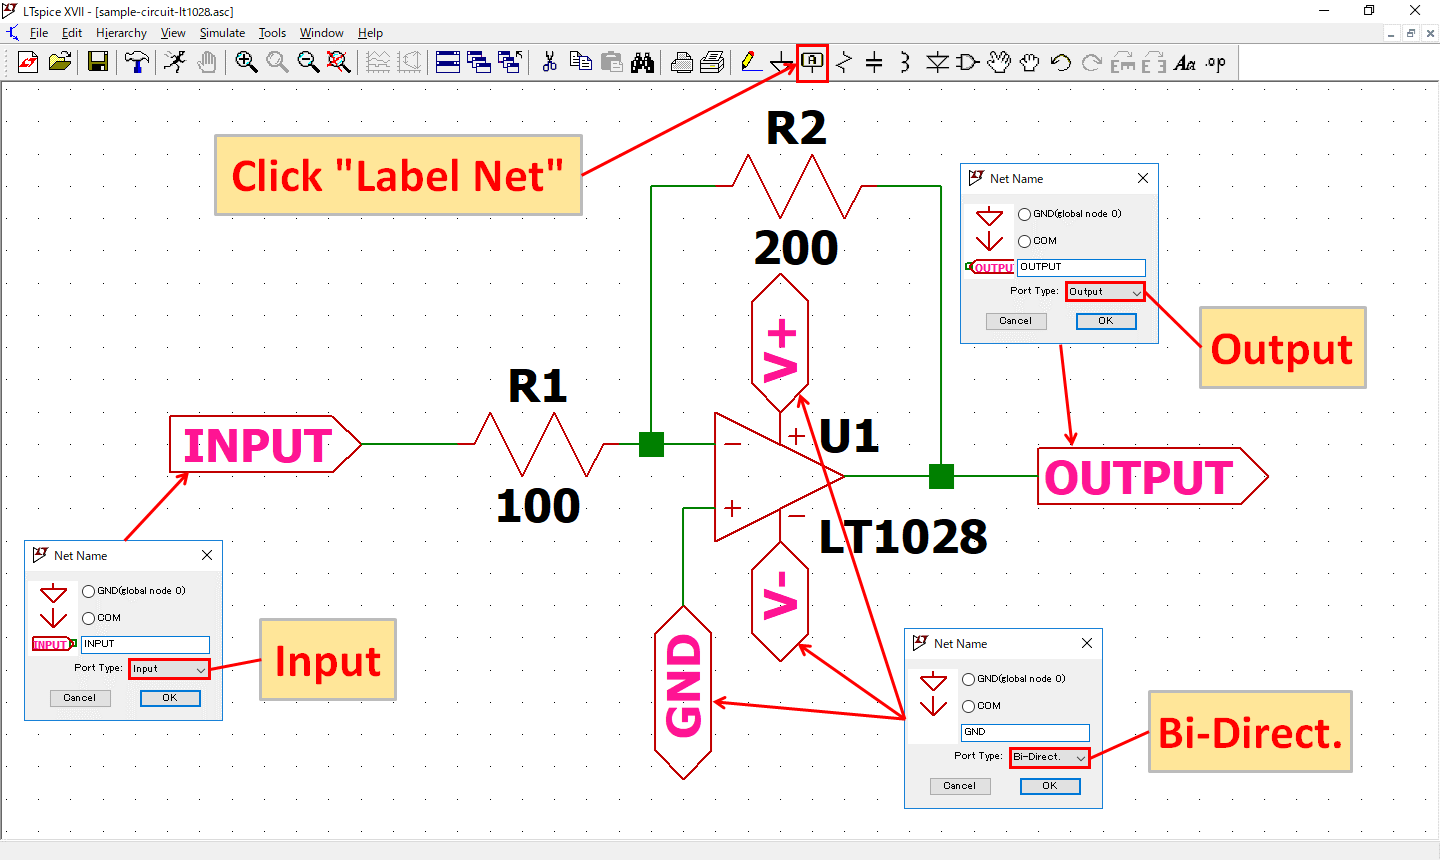The width and height of the screenshot is (1440, 860).
Task: Select COM radio in Bi-Direct. Net Name dialog
Action: click(968, 706)
